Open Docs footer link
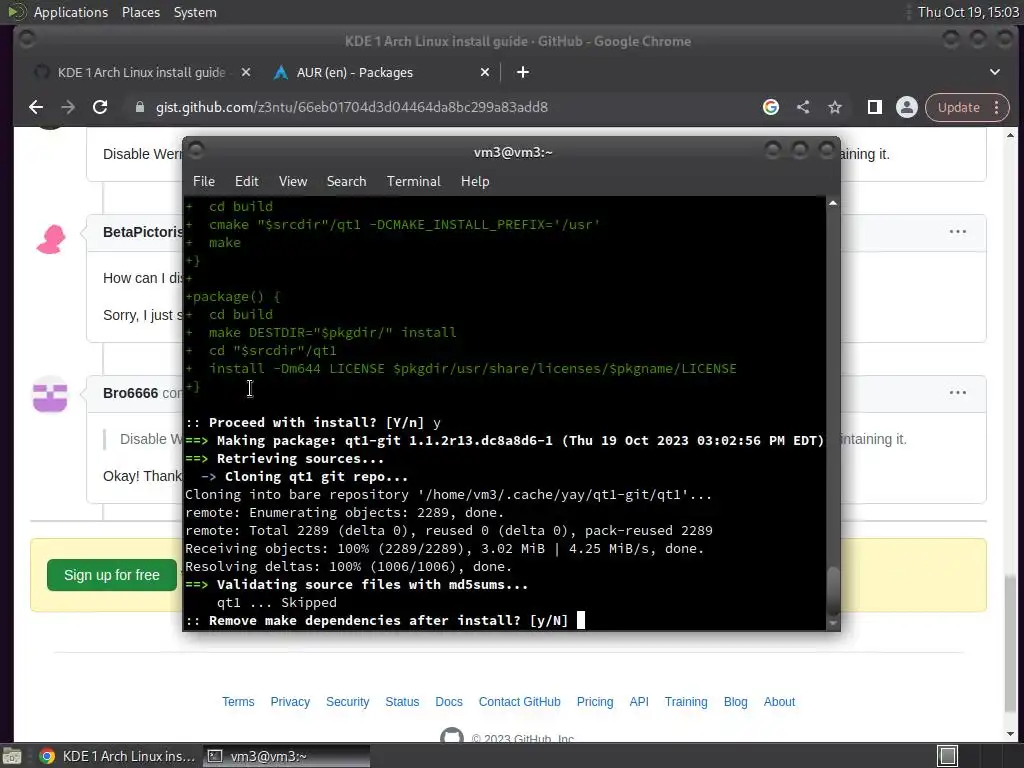This screenshot has height=768, width=1024. 449,702
